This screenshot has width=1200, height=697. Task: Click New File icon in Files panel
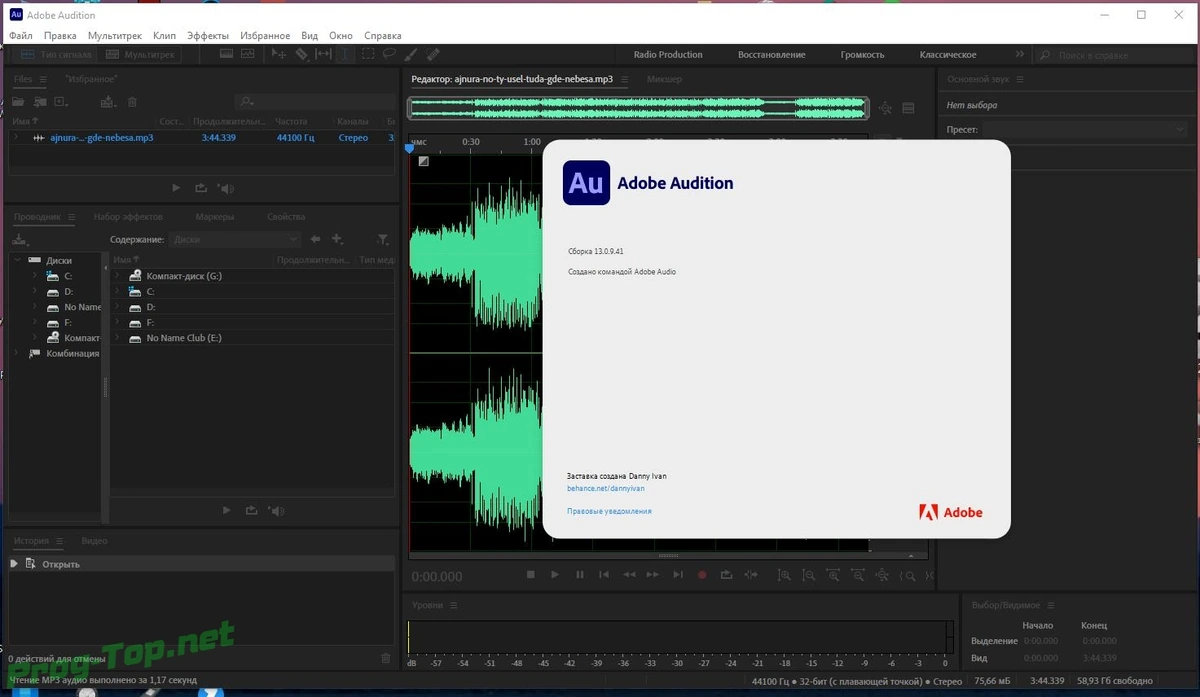click(61, 102)
